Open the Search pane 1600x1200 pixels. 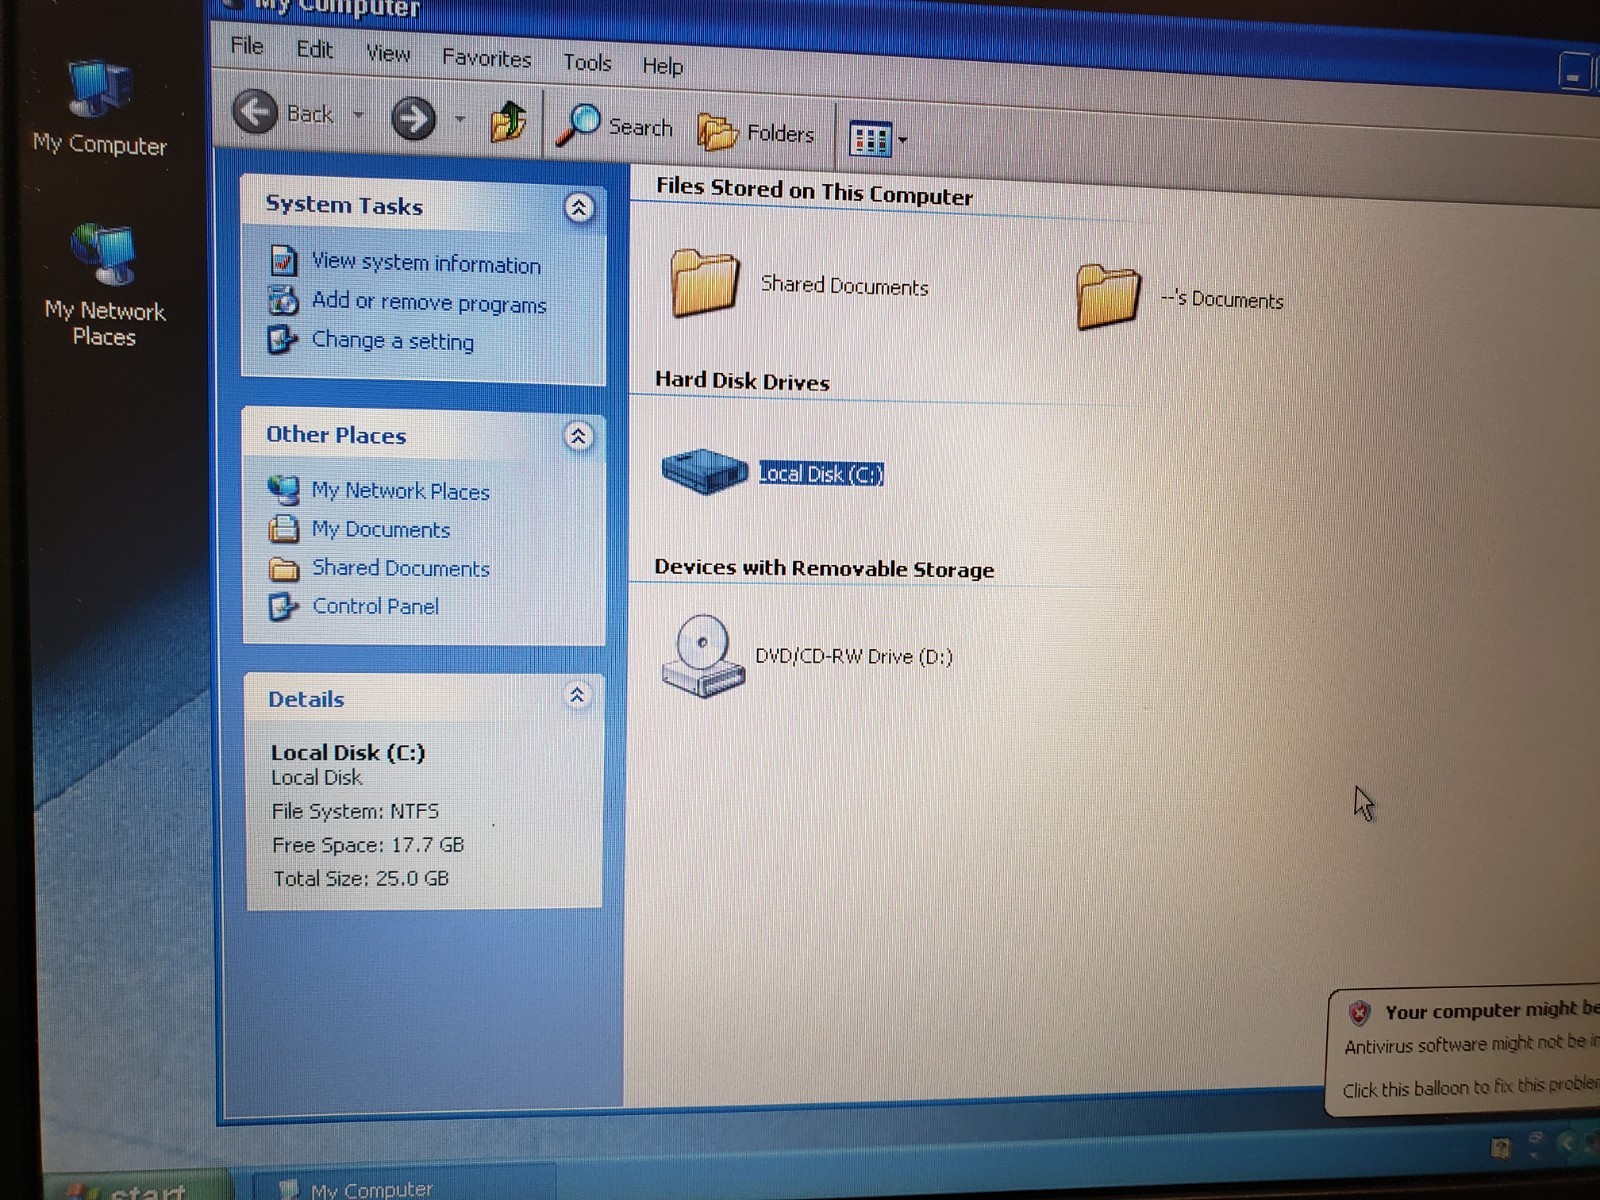(x=614, y=127)
